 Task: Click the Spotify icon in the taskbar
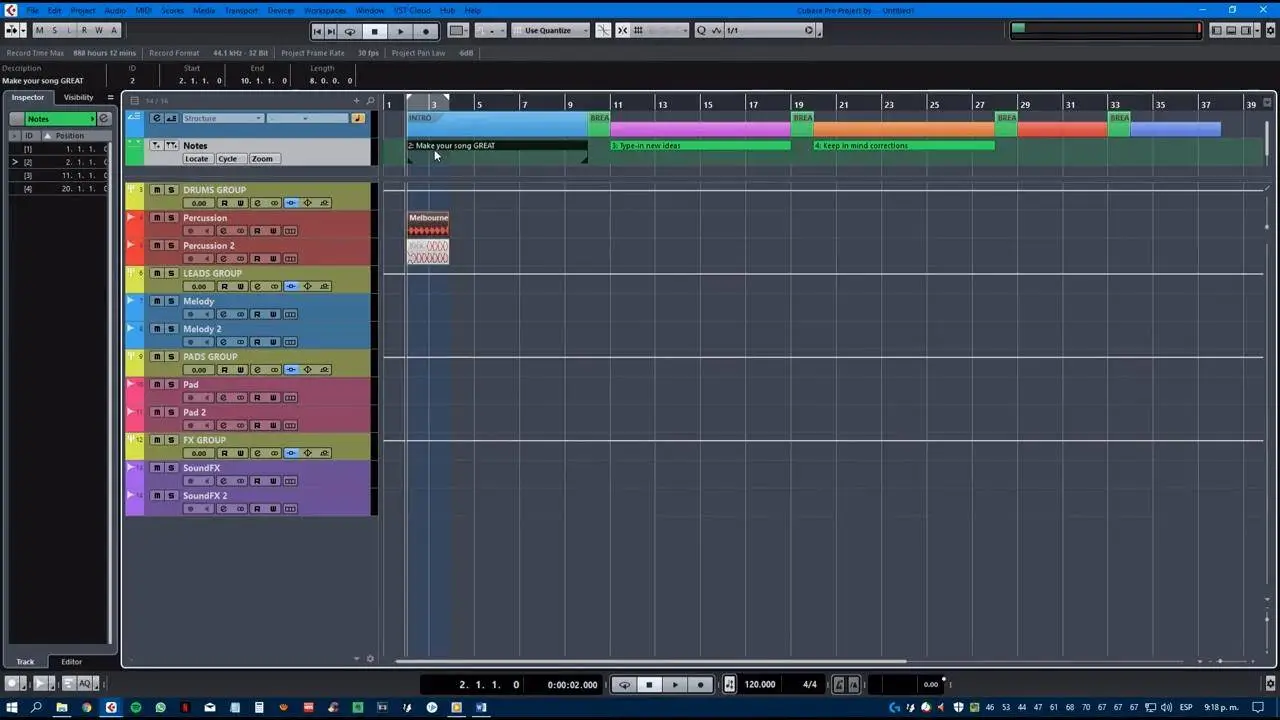(135, 708)
